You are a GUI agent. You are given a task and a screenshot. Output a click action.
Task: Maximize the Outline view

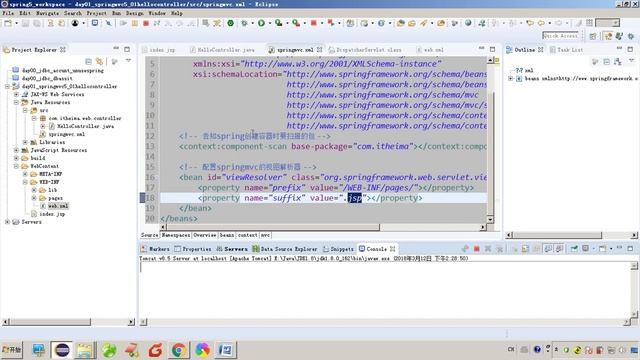pos(630,49)
